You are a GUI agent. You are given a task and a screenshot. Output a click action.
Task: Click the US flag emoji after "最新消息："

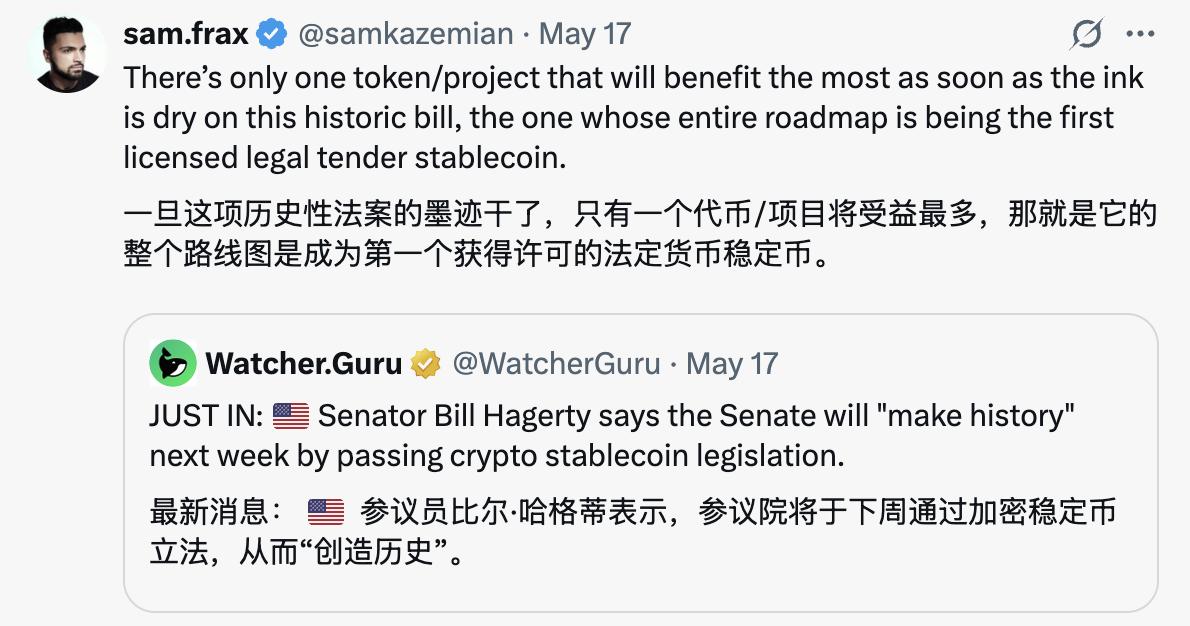coord(326,512)
